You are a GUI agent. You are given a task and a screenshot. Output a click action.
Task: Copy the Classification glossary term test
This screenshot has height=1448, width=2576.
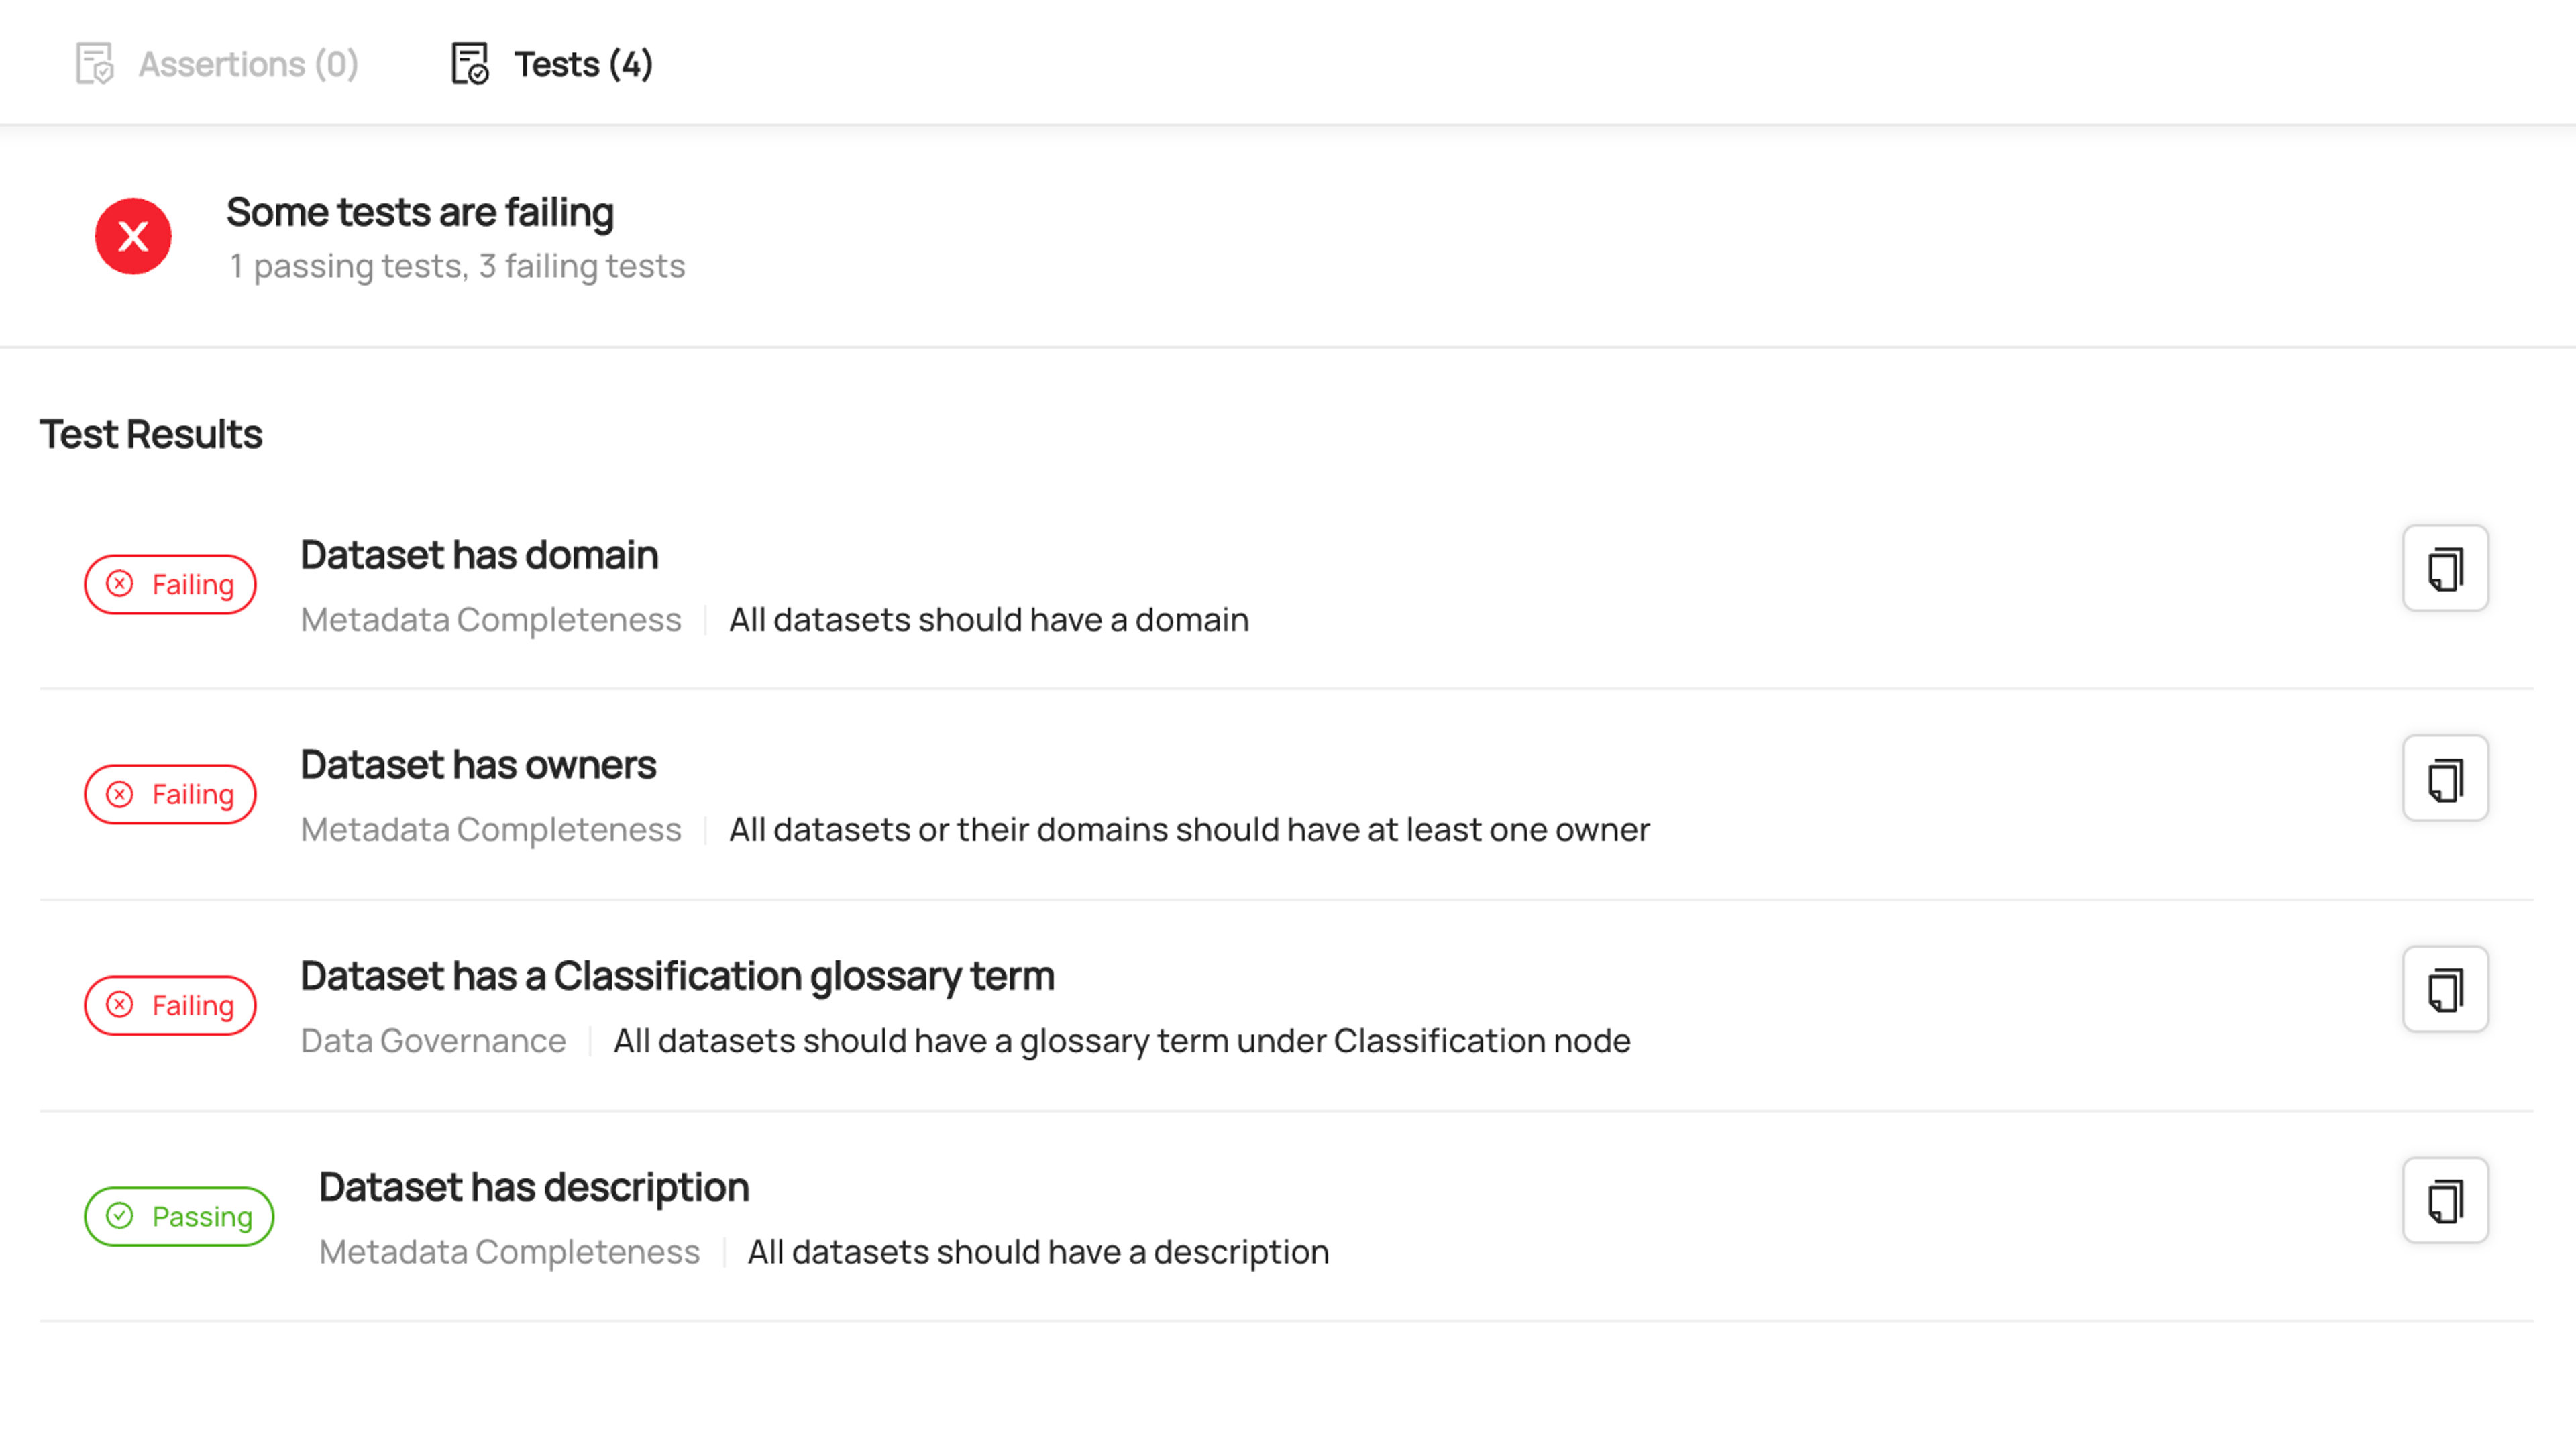pyautogui.click(x=2445, y=989)
